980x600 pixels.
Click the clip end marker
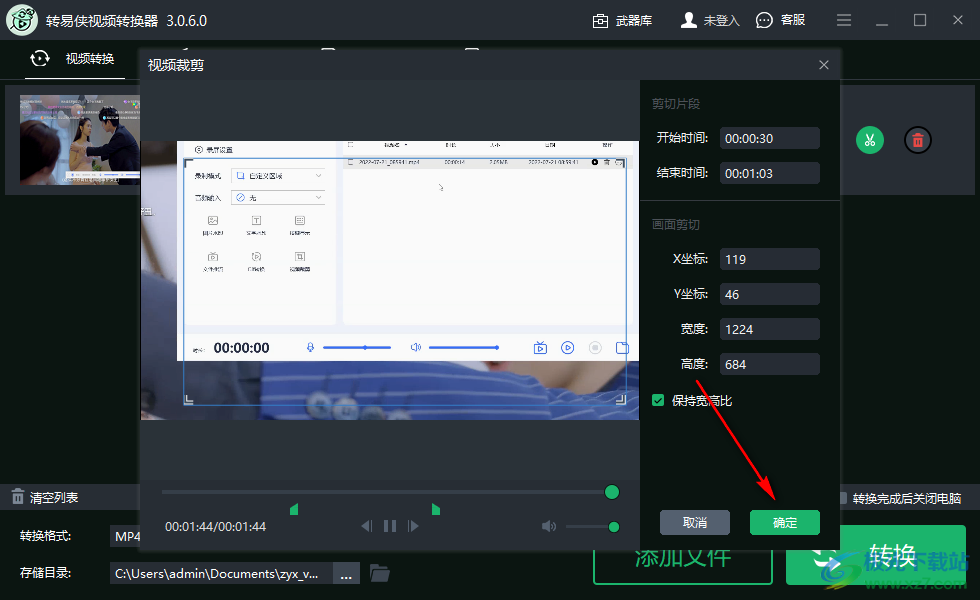pos(436,509)
